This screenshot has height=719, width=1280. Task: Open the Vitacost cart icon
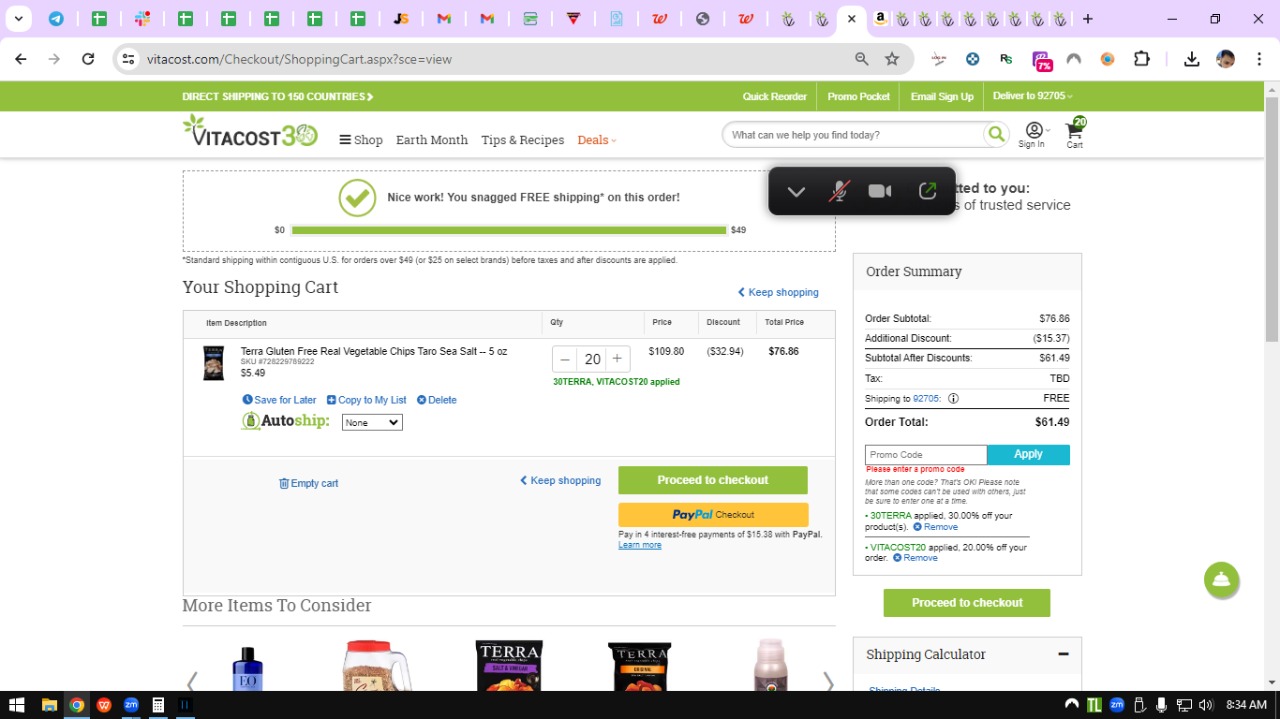(1075, 131)
